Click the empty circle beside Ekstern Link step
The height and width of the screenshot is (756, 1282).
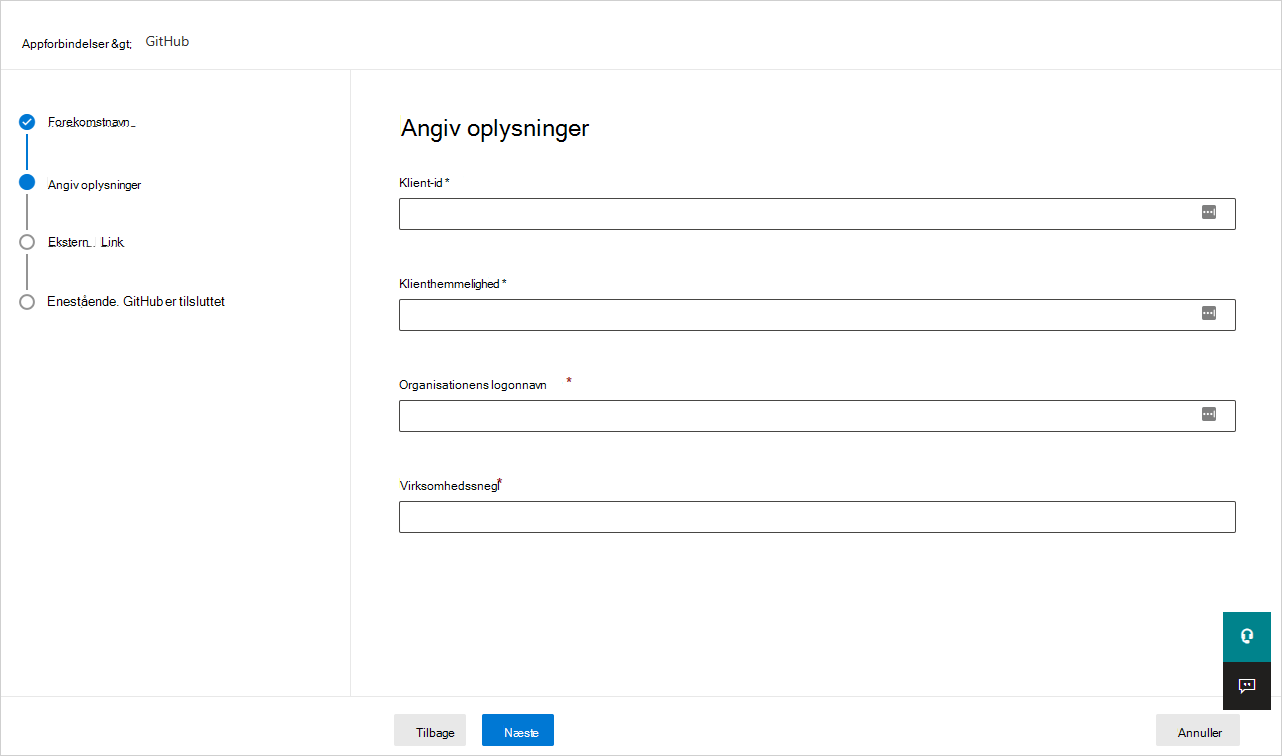26,242
